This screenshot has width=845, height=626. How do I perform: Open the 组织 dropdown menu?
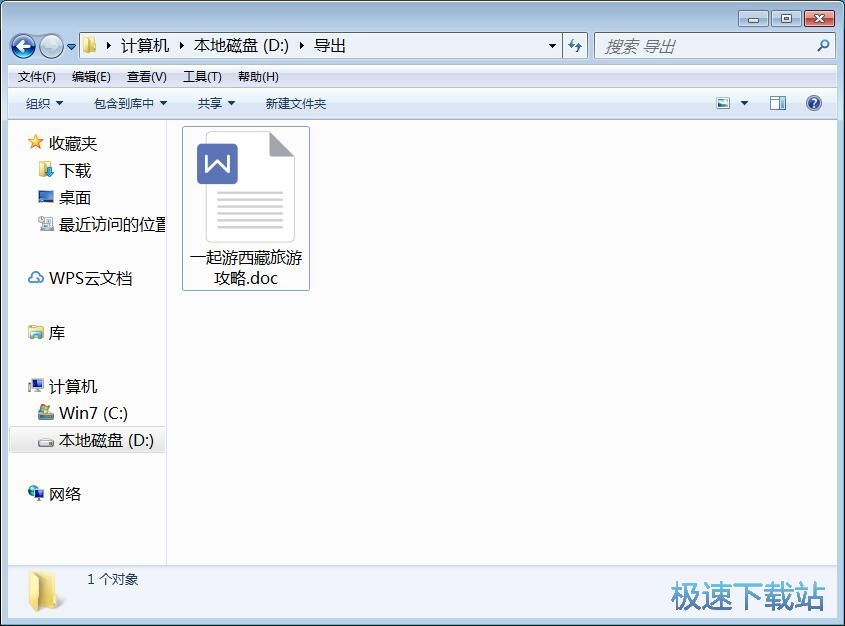click(42, 103)
